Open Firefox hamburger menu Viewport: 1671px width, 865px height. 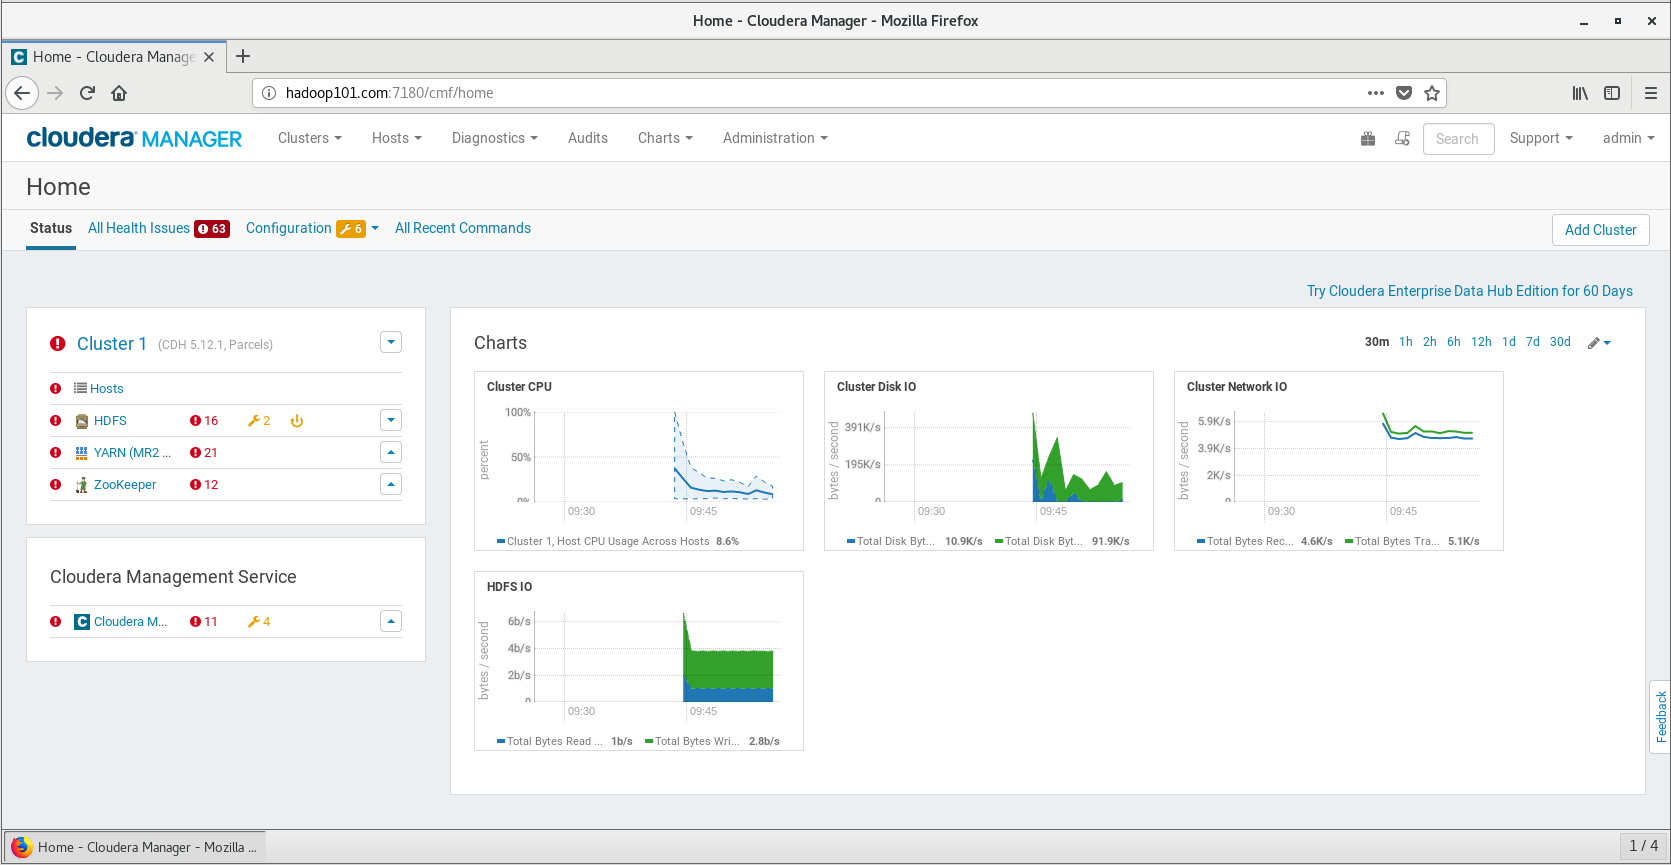1651,93
